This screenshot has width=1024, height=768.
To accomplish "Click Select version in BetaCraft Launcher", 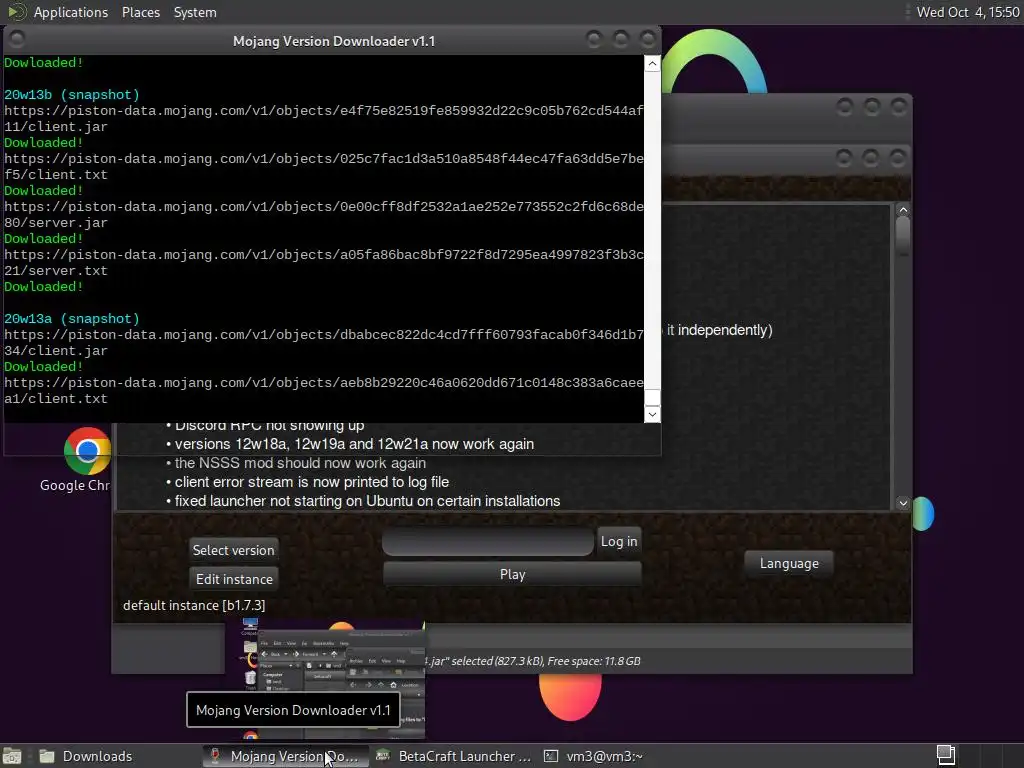I will click(233, 550).
